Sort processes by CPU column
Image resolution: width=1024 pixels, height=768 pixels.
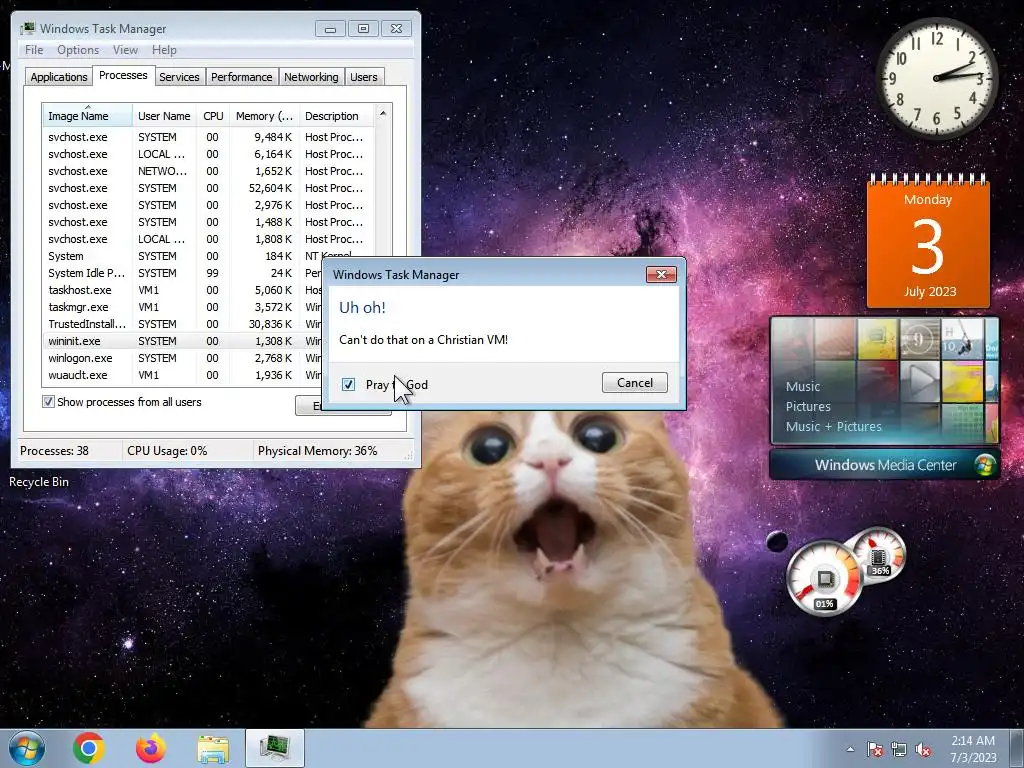[213, 116]
